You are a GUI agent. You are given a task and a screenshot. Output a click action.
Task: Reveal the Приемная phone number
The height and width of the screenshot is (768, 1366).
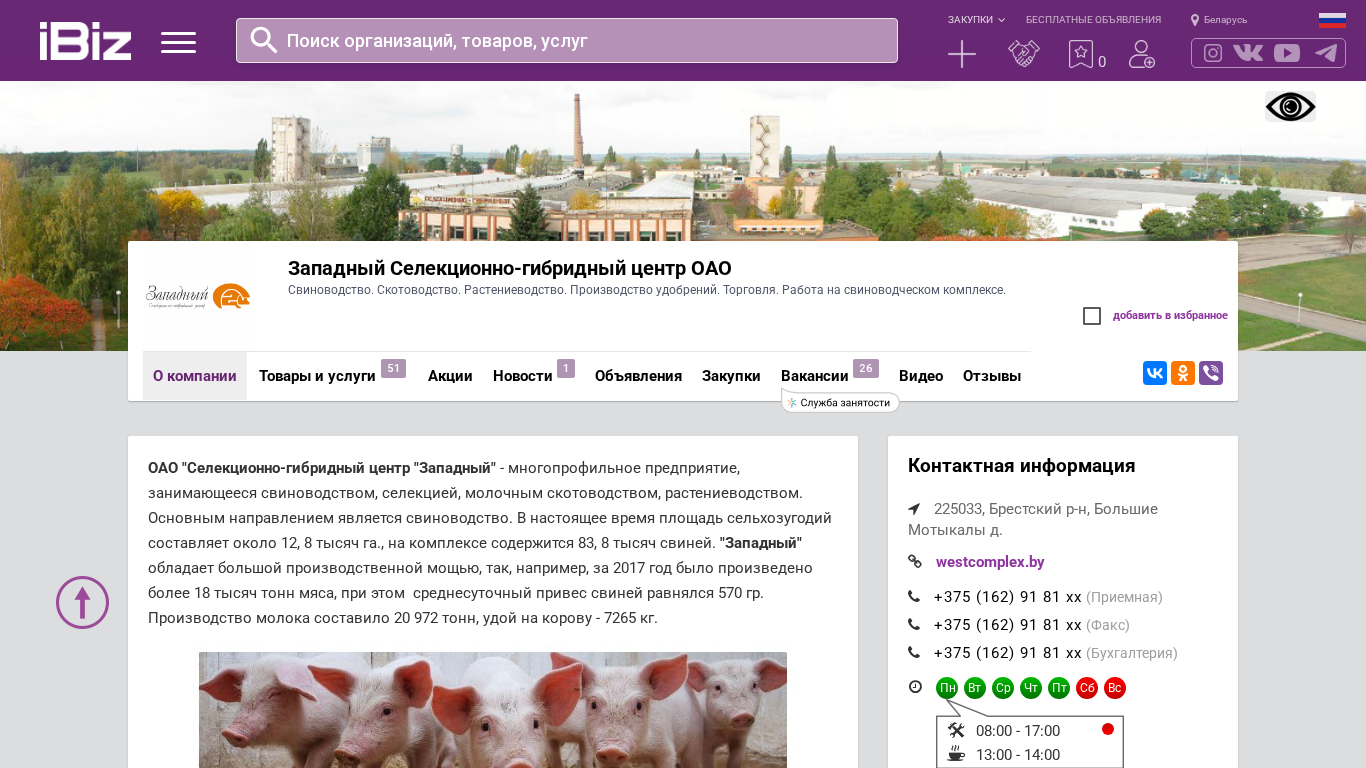1008,597
